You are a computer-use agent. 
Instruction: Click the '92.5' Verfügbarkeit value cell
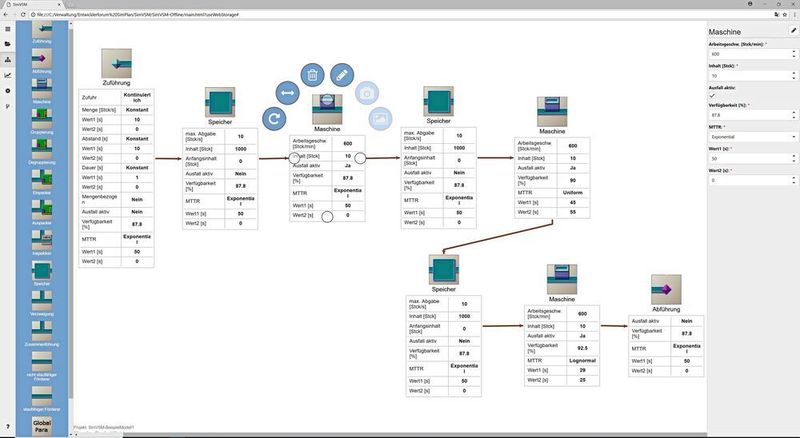(x=583, y=348)
